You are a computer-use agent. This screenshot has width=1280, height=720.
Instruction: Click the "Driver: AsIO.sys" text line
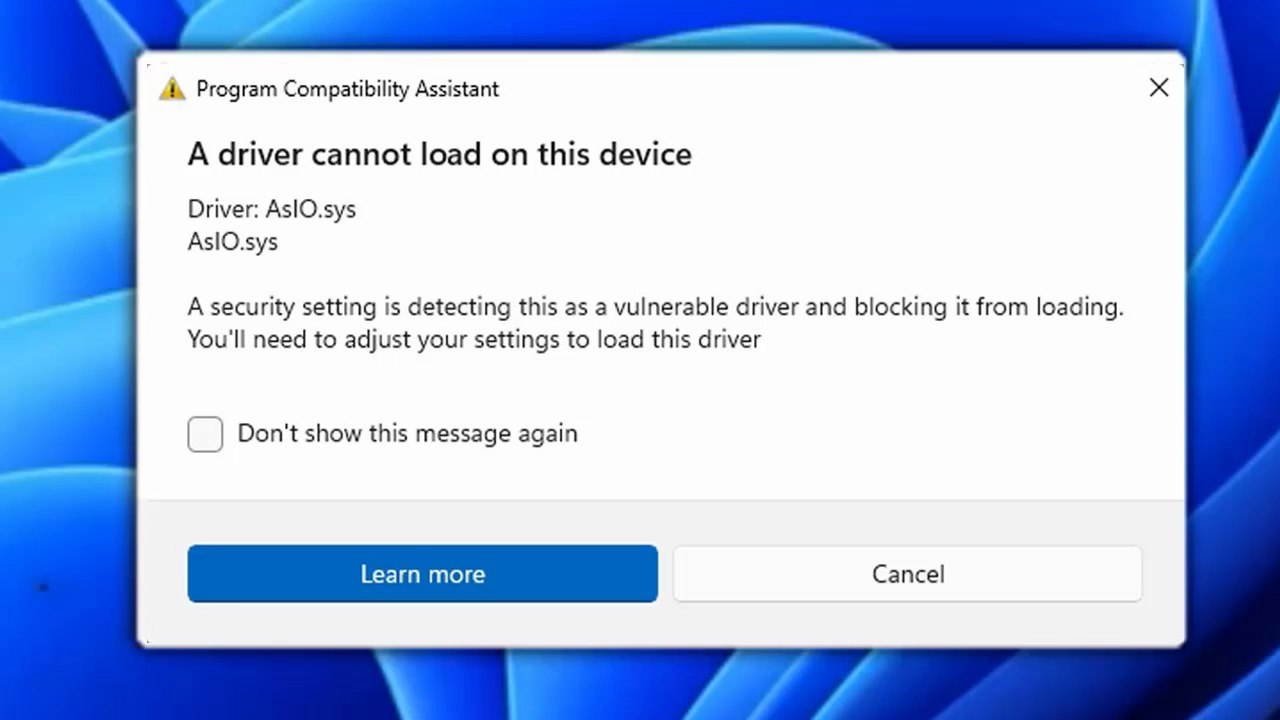(271, 209)
